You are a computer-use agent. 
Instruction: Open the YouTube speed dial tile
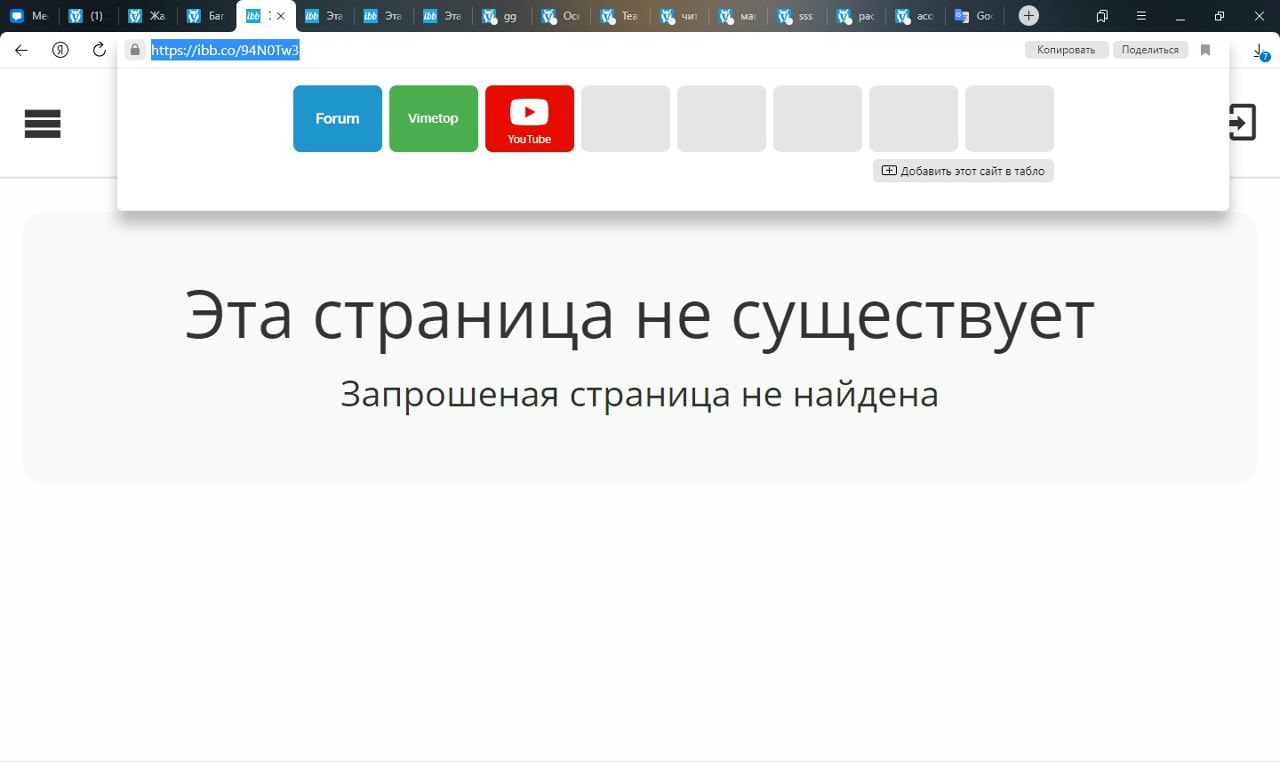[529, 118]
